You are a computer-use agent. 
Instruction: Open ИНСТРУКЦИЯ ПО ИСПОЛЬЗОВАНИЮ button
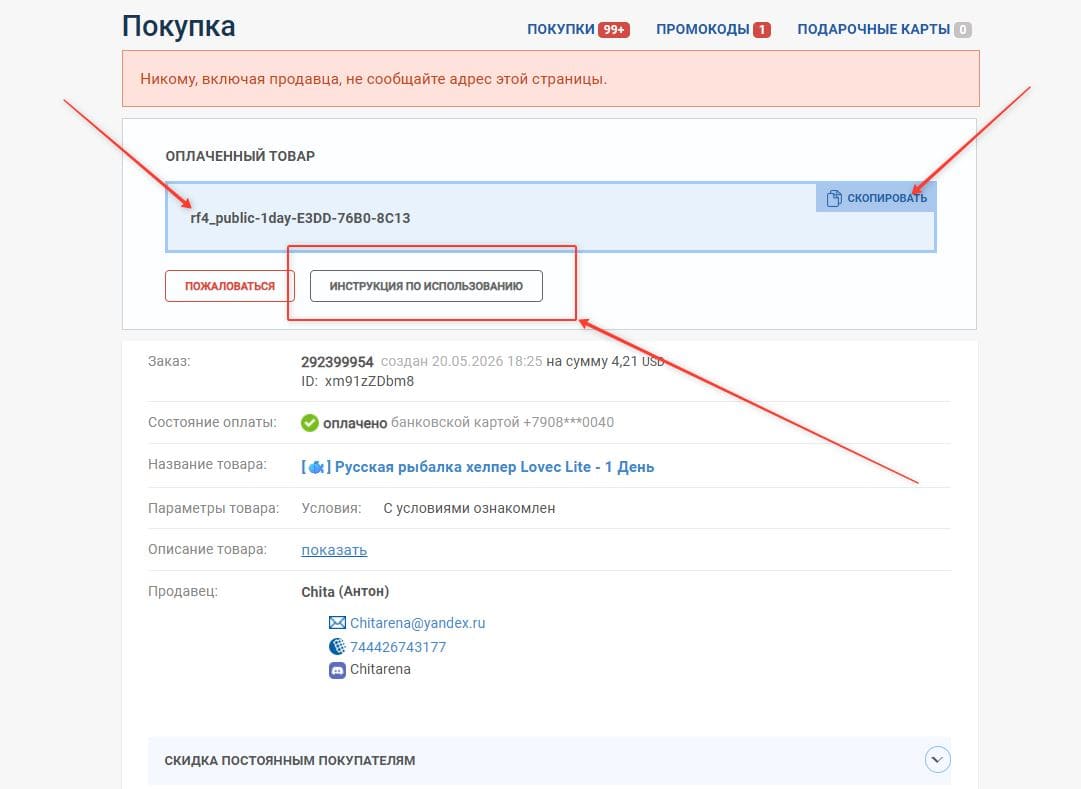(x=426, y=286)
